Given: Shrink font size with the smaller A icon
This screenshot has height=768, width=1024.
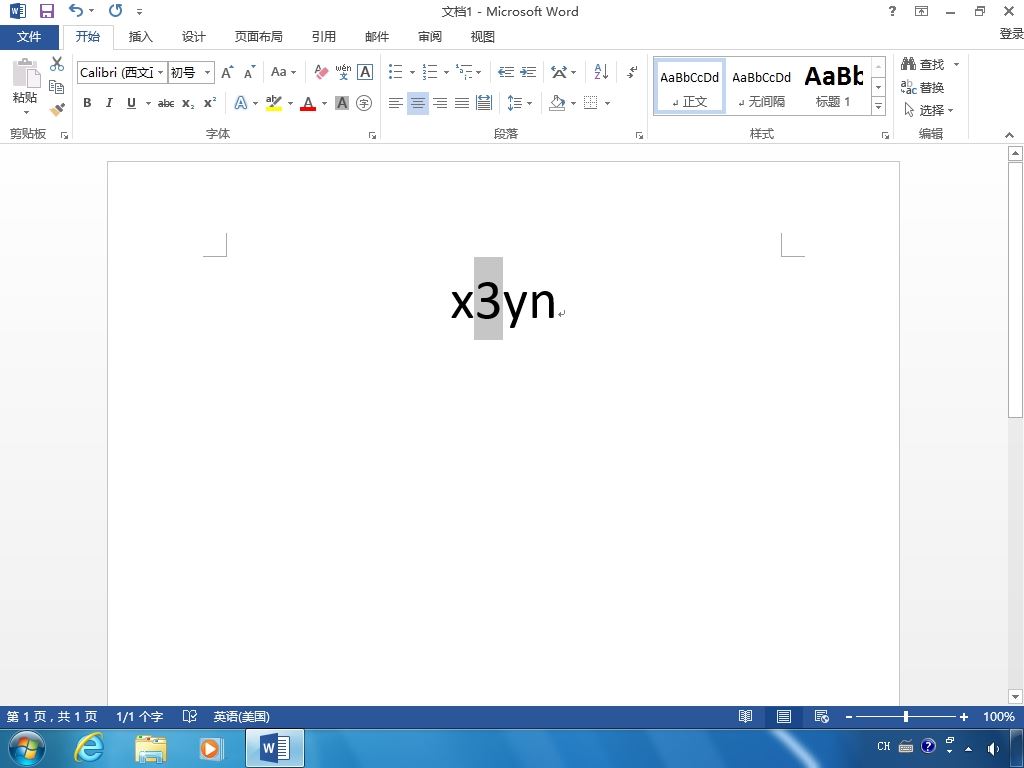Looking at the screenshot, I should point(249,72).
